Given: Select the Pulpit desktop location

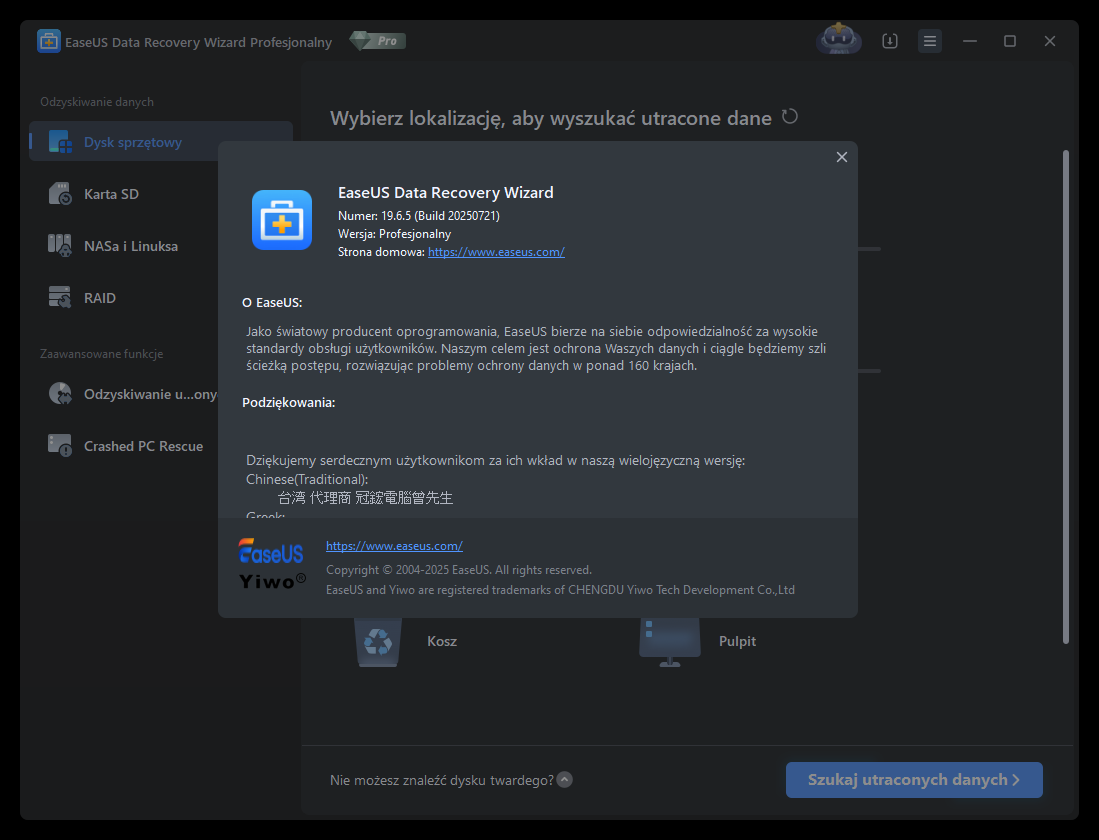Looking at the screenshot, I should click(698, 641).
